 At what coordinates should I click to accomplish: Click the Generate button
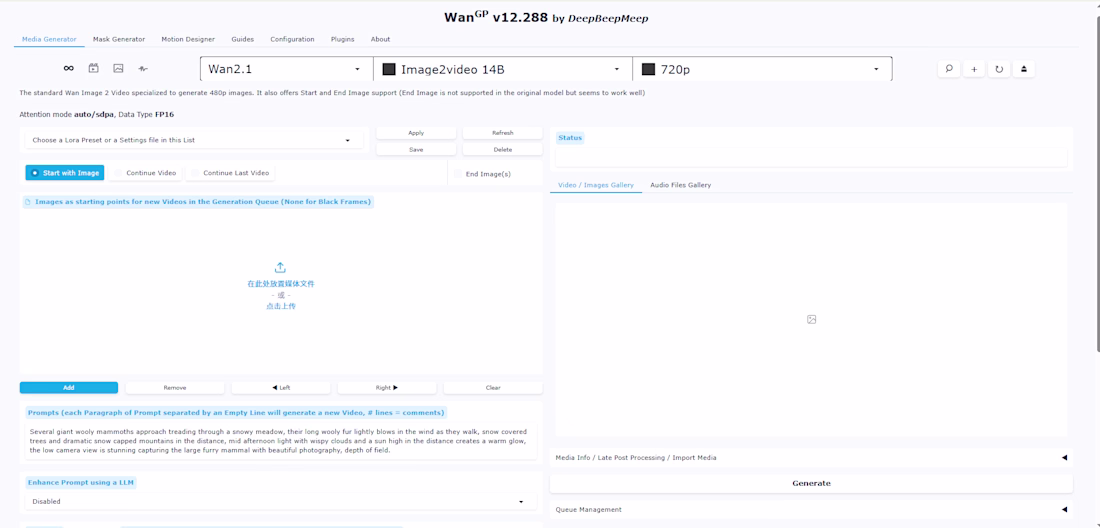point(811,483)
